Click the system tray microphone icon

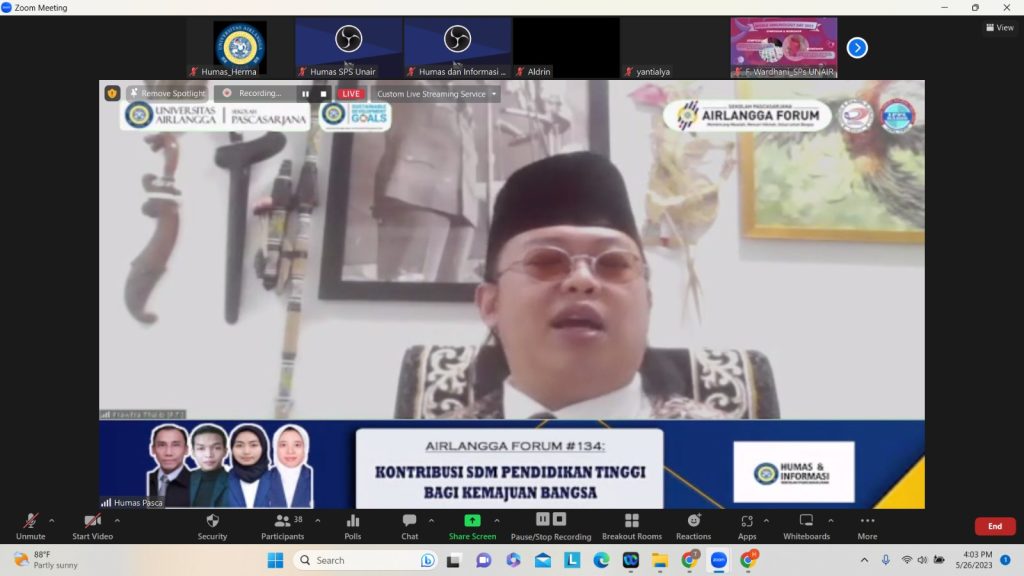tap(886, 560)
